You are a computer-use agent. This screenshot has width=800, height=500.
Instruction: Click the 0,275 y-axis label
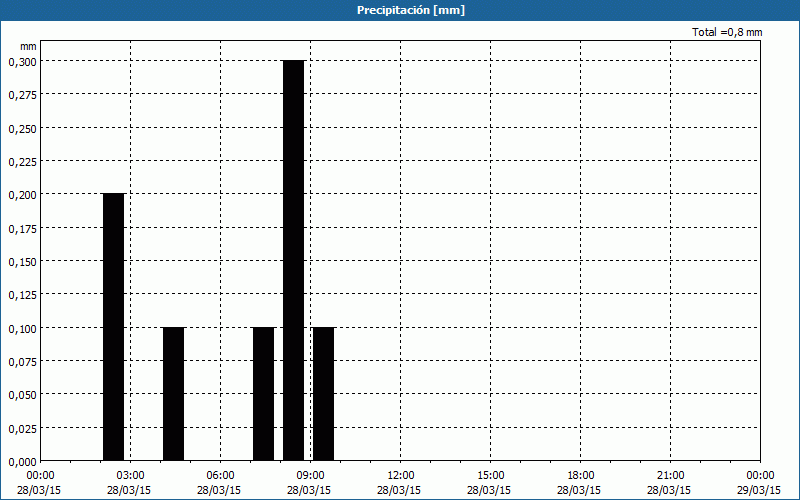coord(22,94)
